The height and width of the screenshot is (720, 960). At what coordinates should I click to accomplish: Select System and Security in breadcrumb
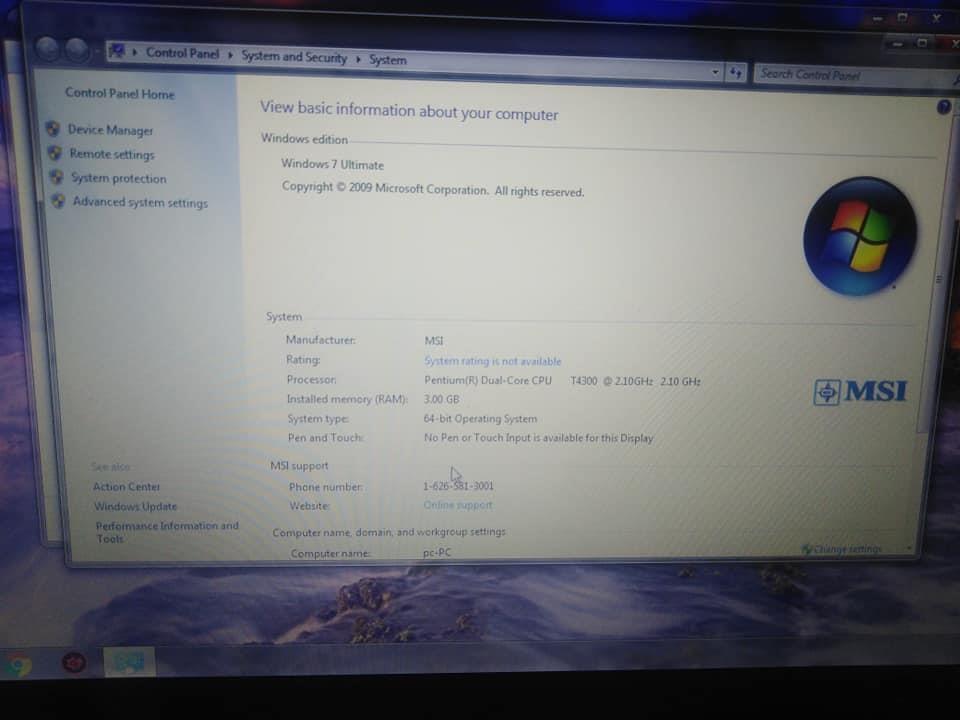pos(294,57)
